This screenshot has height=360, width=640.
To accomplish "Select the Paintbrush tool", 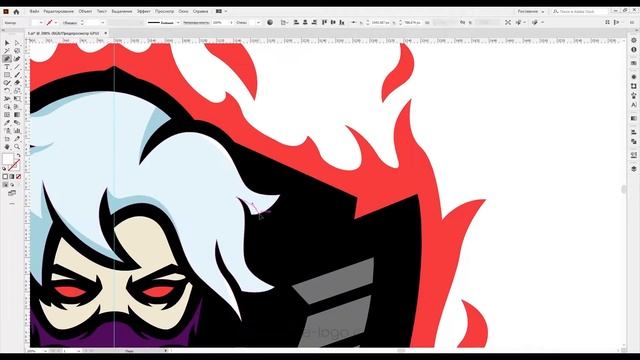I will coord(17,75).
